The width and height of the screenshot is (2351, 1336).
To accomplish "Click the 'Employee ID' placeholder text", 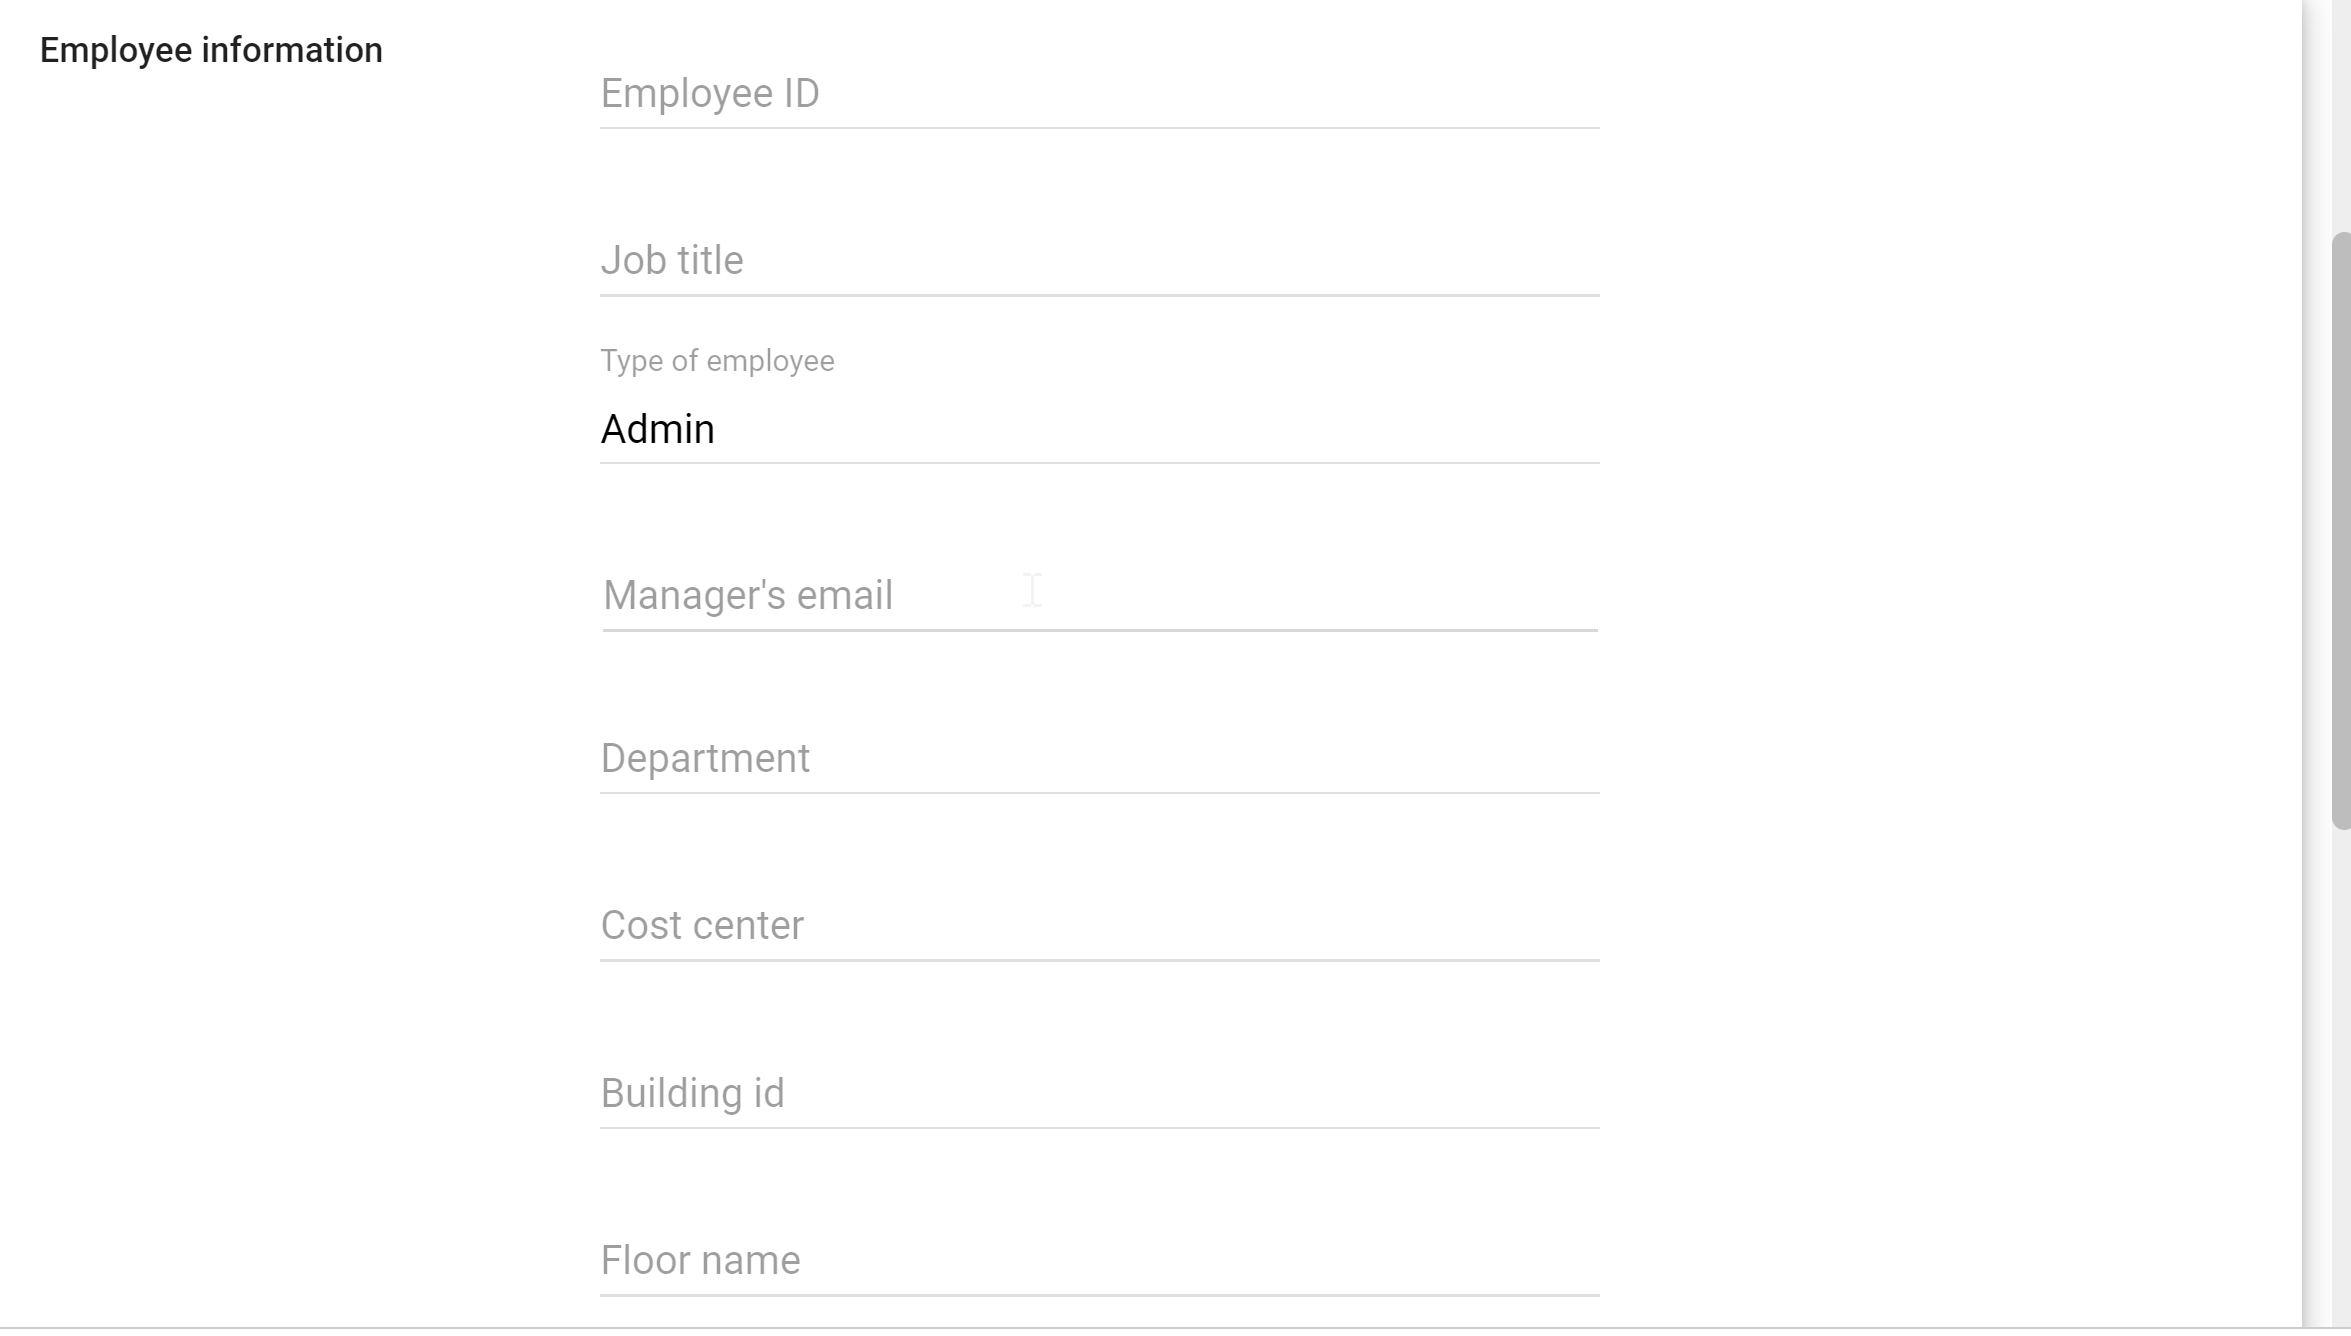I will 710,94.
